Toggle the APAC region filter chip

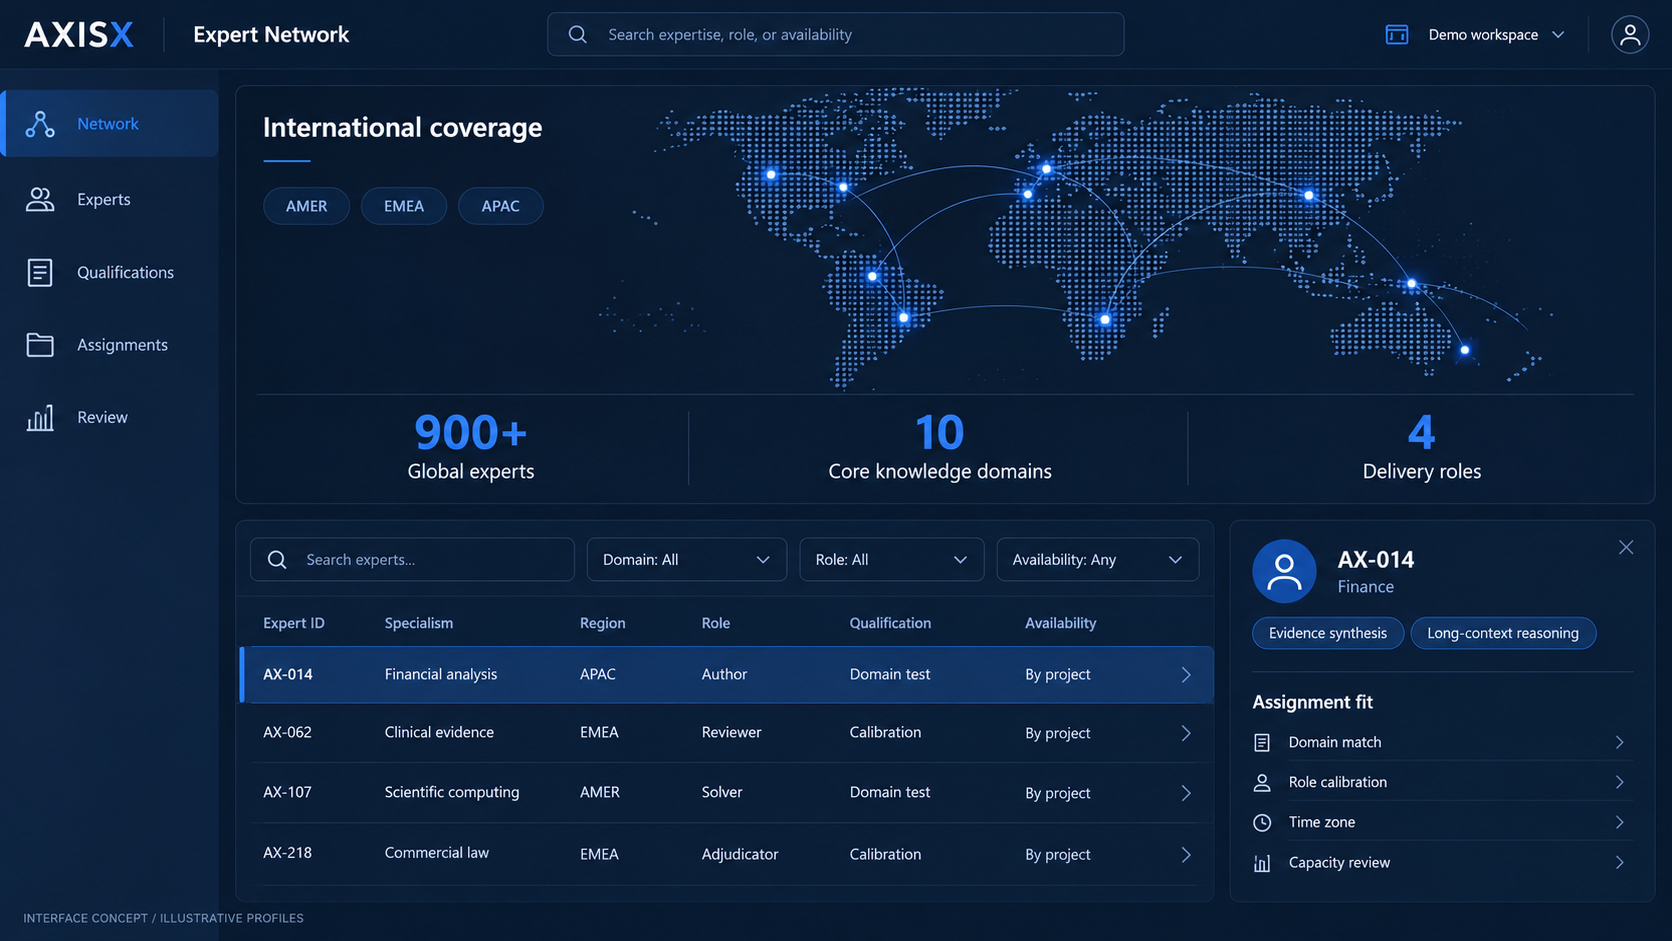(500, 206)
